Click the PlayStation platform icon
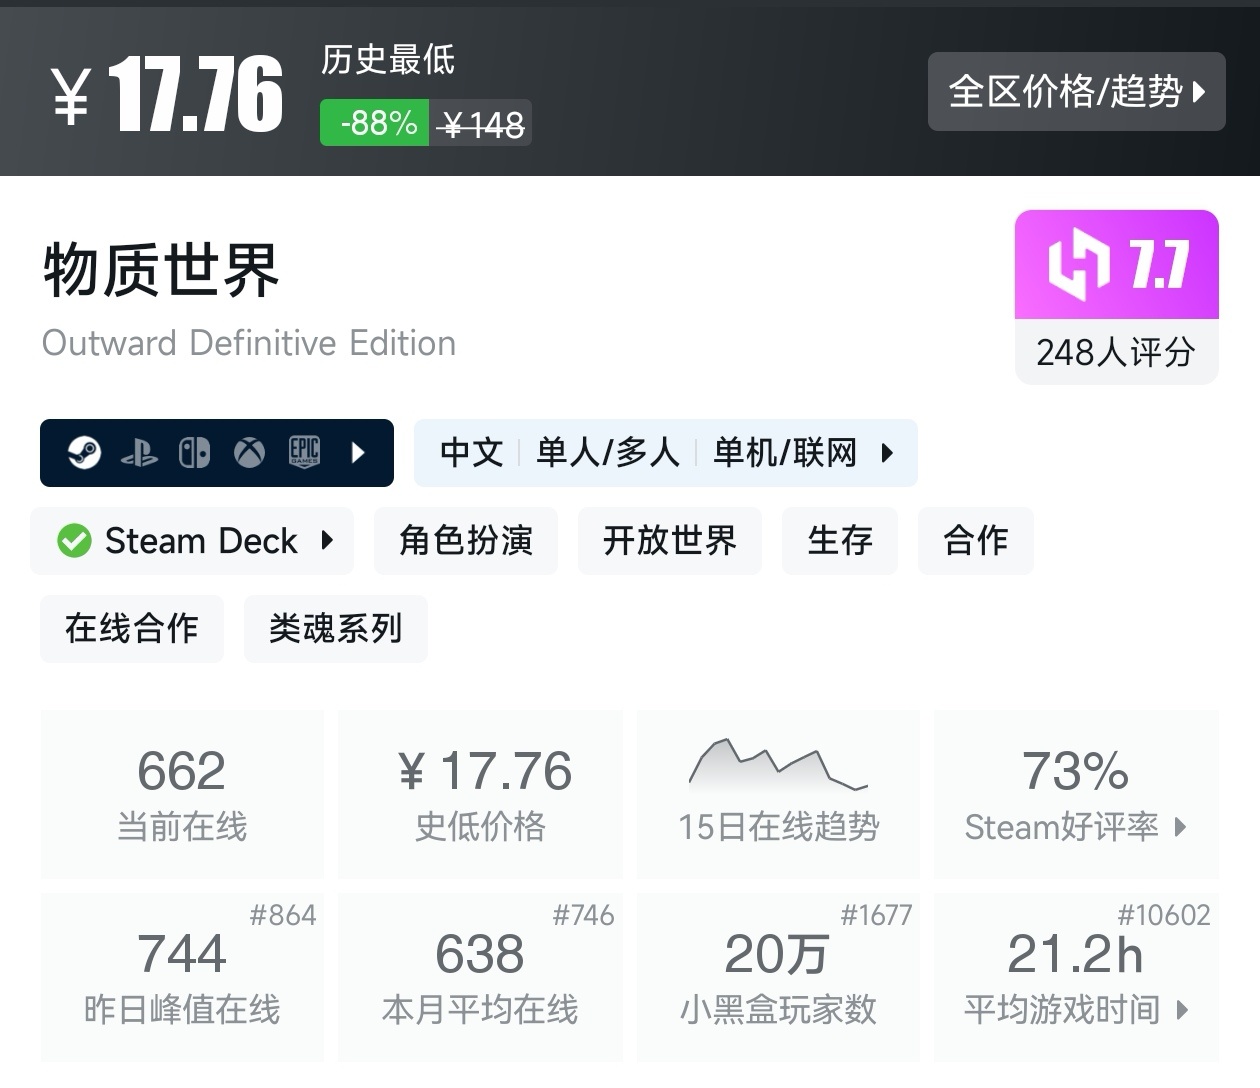1260x1088 pixels. [139, 454]
